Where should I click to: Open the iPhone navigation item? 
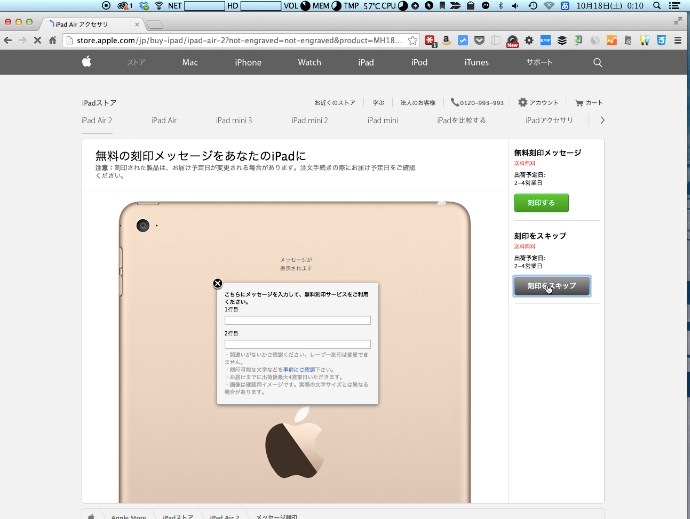pos(248,63)
